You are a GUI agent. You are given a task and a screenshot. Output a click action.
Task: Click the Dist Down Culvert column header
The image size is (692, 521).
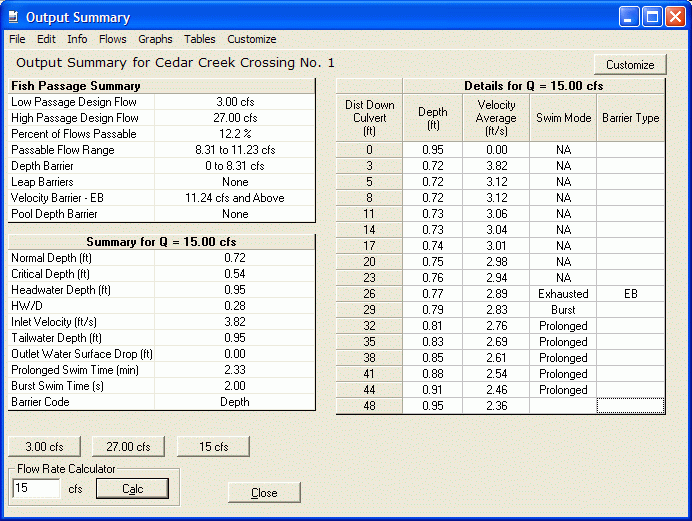[369, 118]
